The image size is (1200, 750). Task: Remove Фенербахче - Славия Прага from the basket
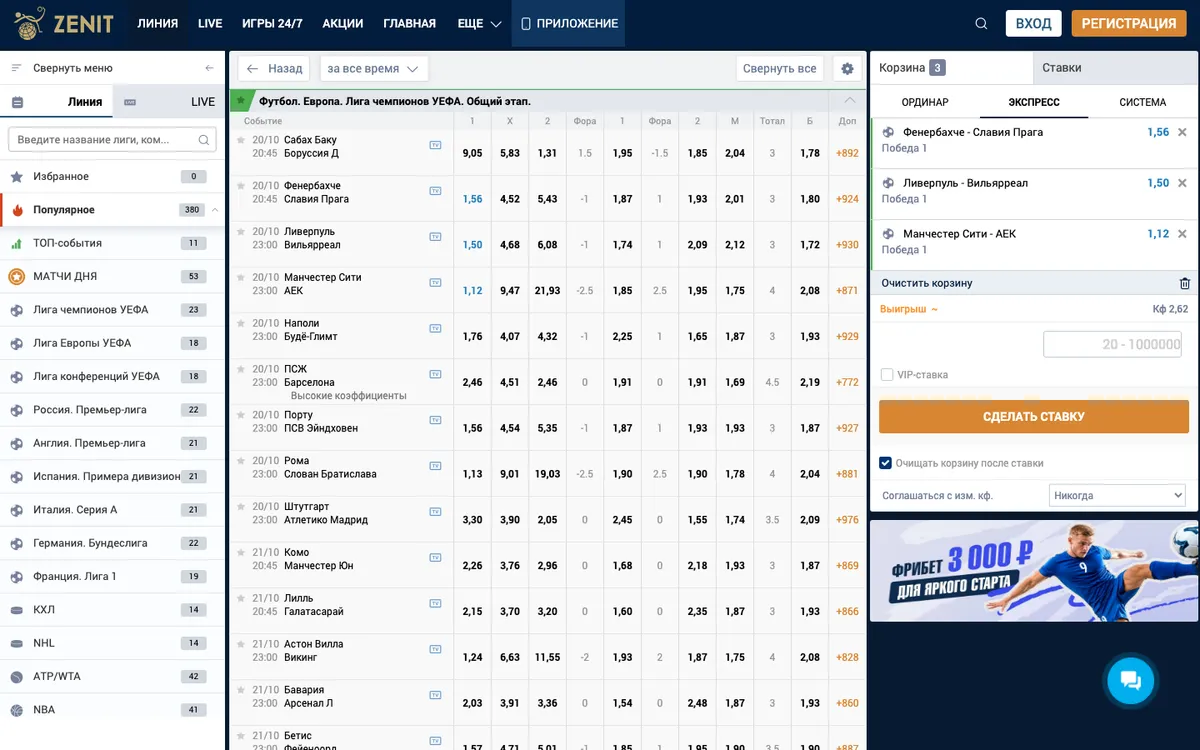(x=1182, y=132)
